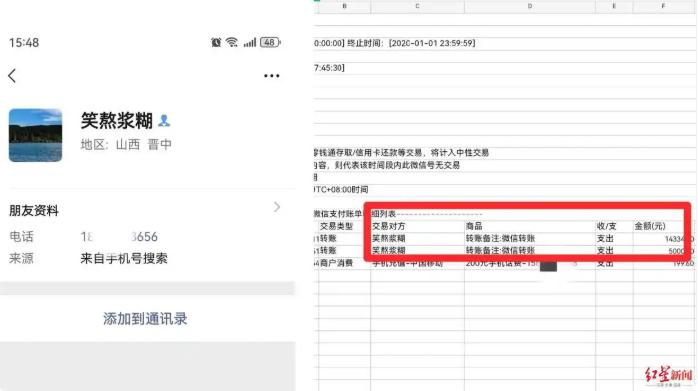Screen dimensions: 698x391
Task: Click the 收/支 header cell
Action: pos(614,226)
